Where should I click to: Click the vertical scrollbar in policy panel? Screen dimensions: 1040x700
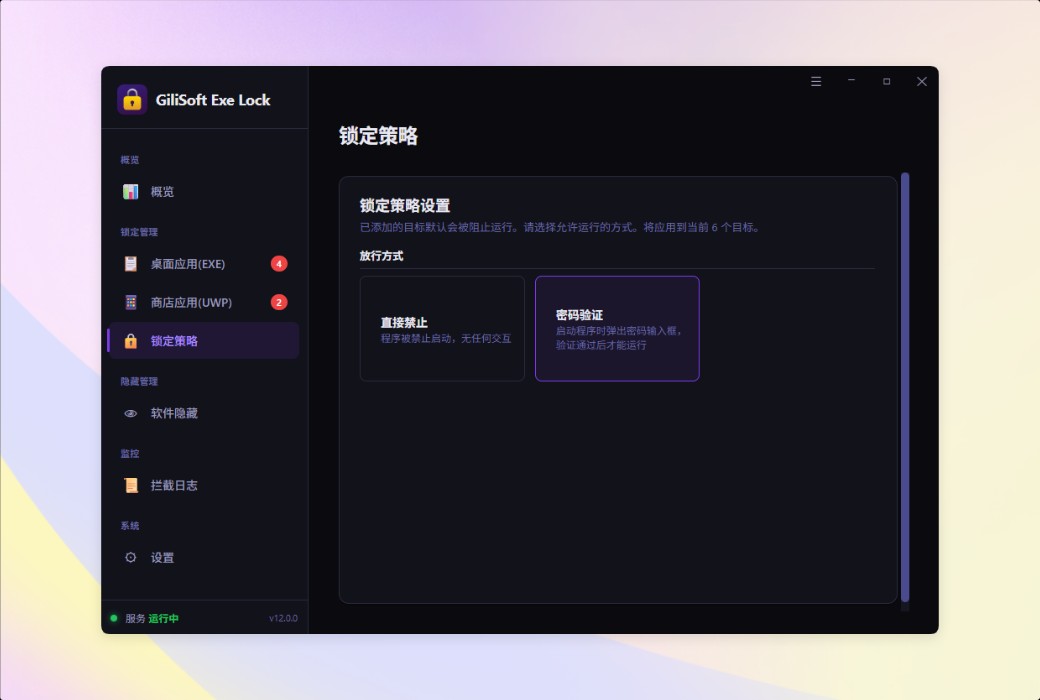[905, 388]
